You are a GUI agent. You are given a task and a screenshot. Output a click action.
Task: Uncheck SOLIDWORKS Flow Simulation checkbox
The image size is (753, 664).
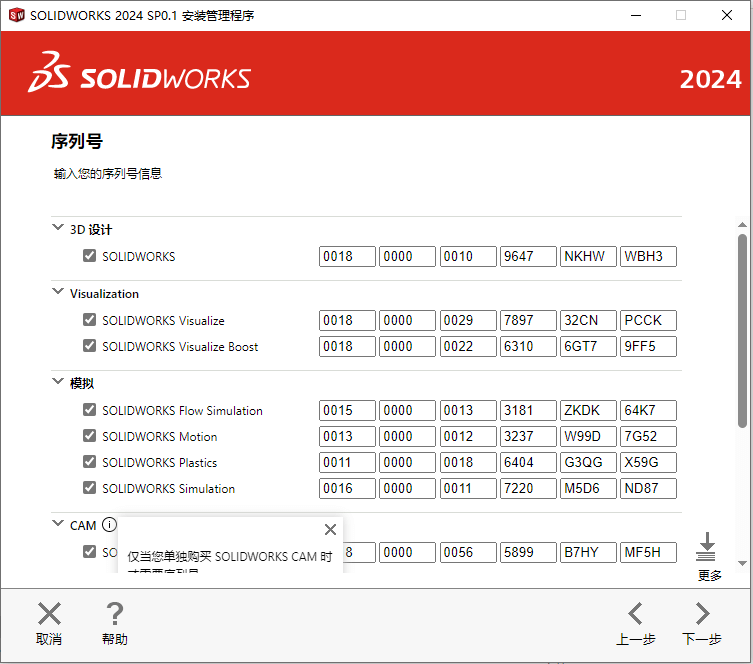pos(89,410)
